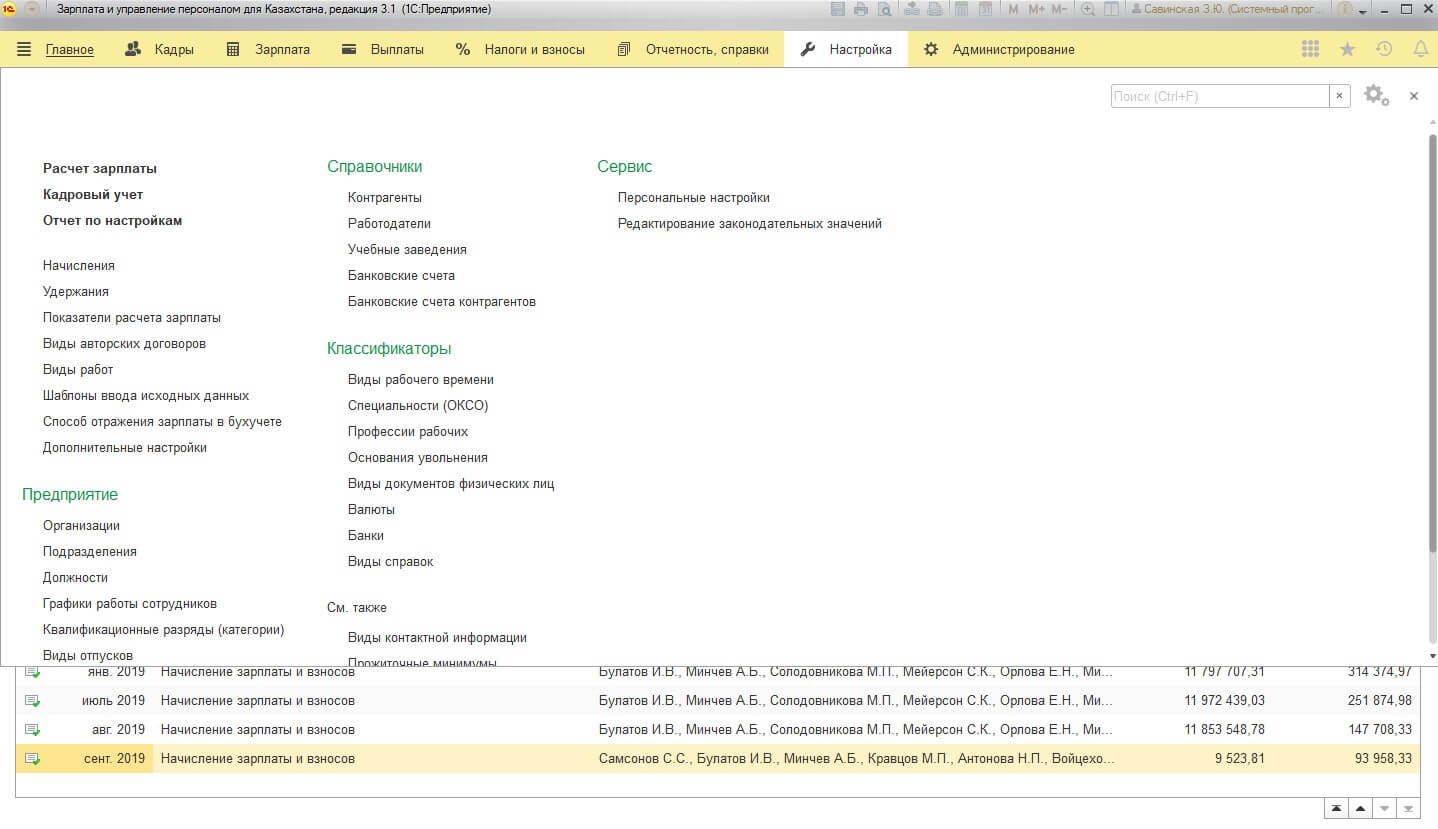Image resolution: width=1438 pixels, height=829 pixels.
Task: Move up one row arrow button
Action: [1360, 808]
